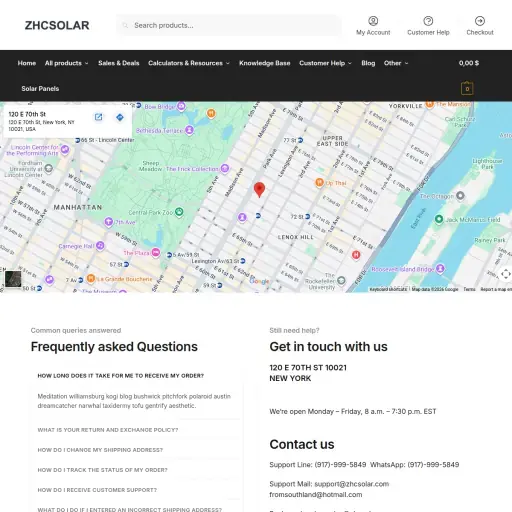Expand track status of order question
The image size is (512, 512).
(102, 470)
